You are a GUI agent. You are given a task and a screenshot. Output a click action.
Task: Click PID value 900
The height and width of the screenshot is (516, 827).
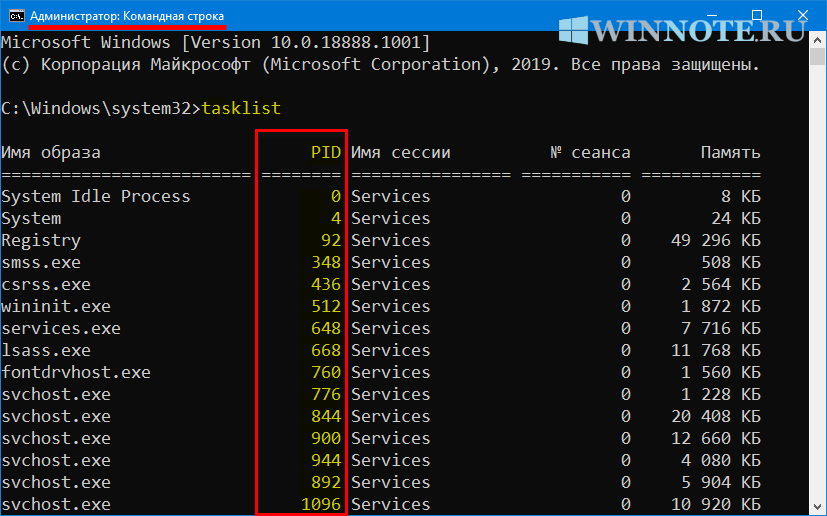(326, 438)
